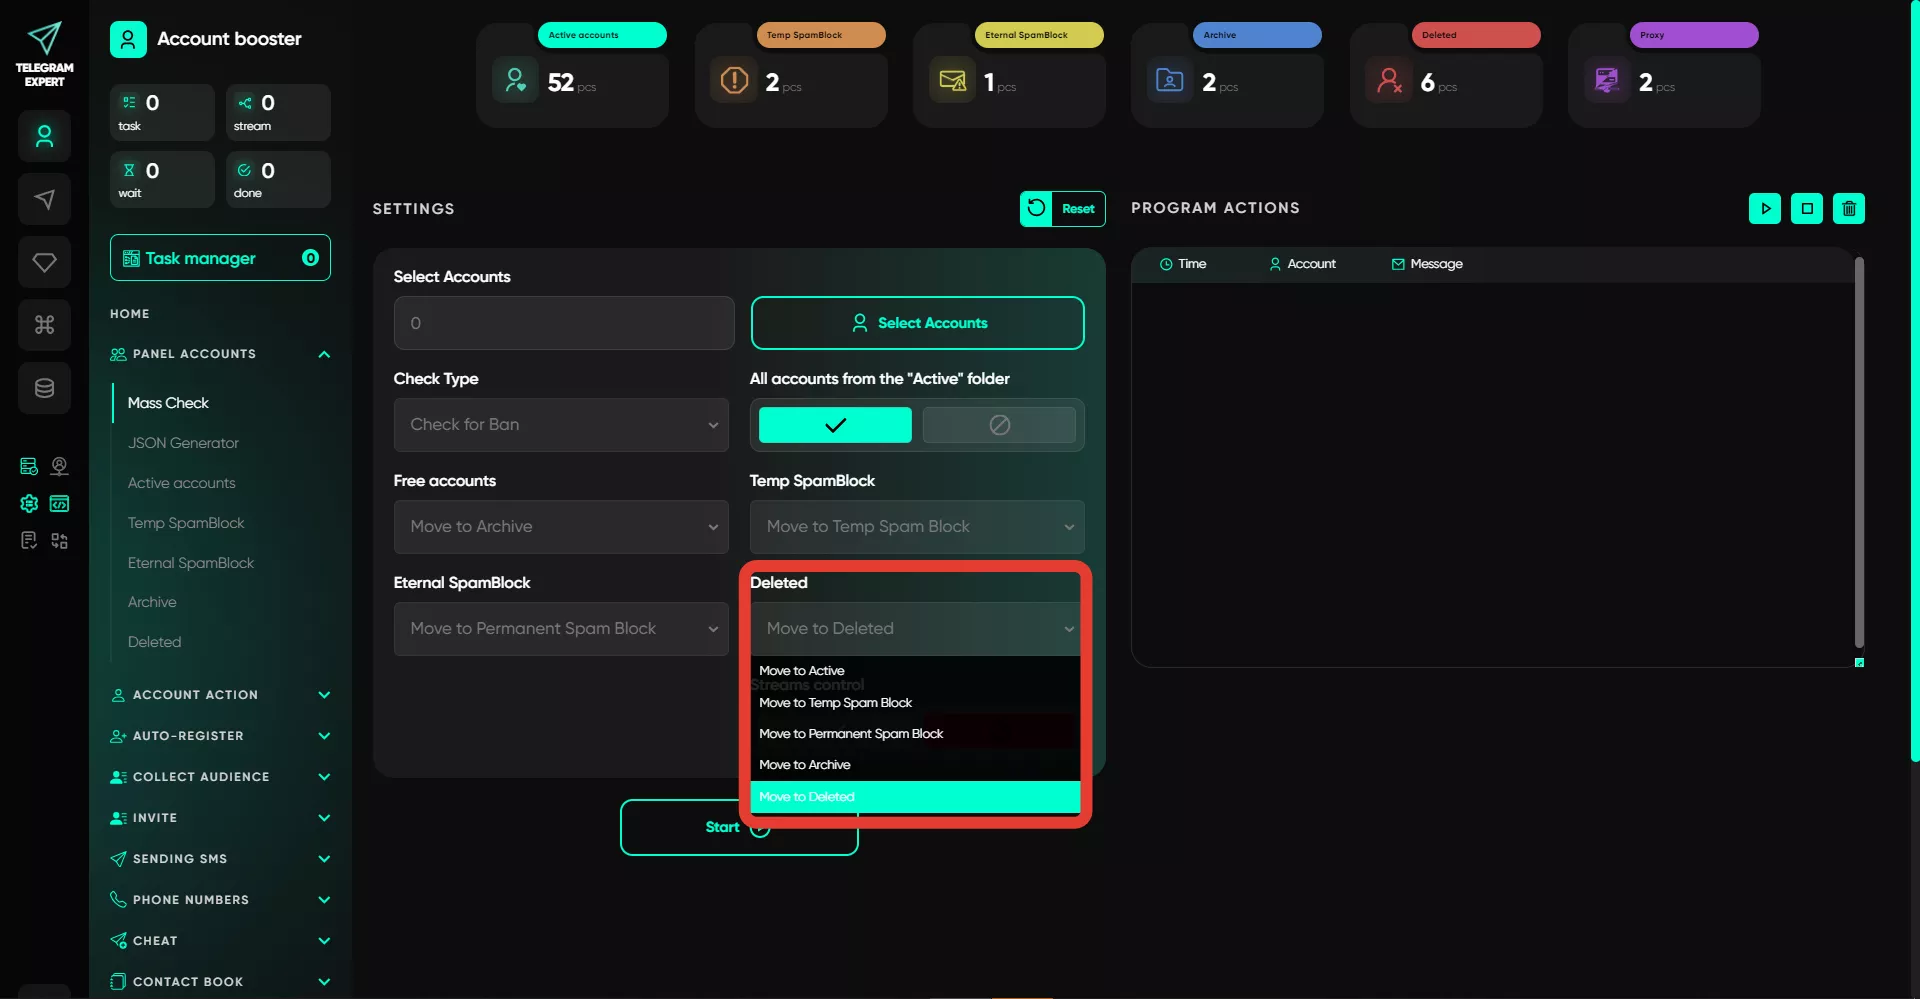Open the command key sidebar icon
Image resolution: width=1920 pixels, height=999 pixels.
click(44, 325)
